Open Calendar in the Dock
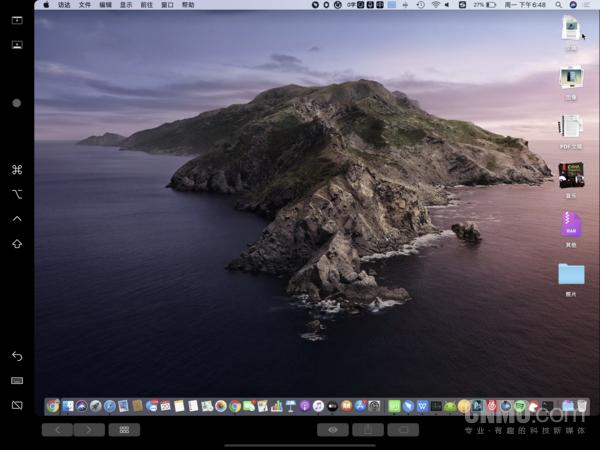The height and width of the screenshot is (450, 600). pos(165,406)
